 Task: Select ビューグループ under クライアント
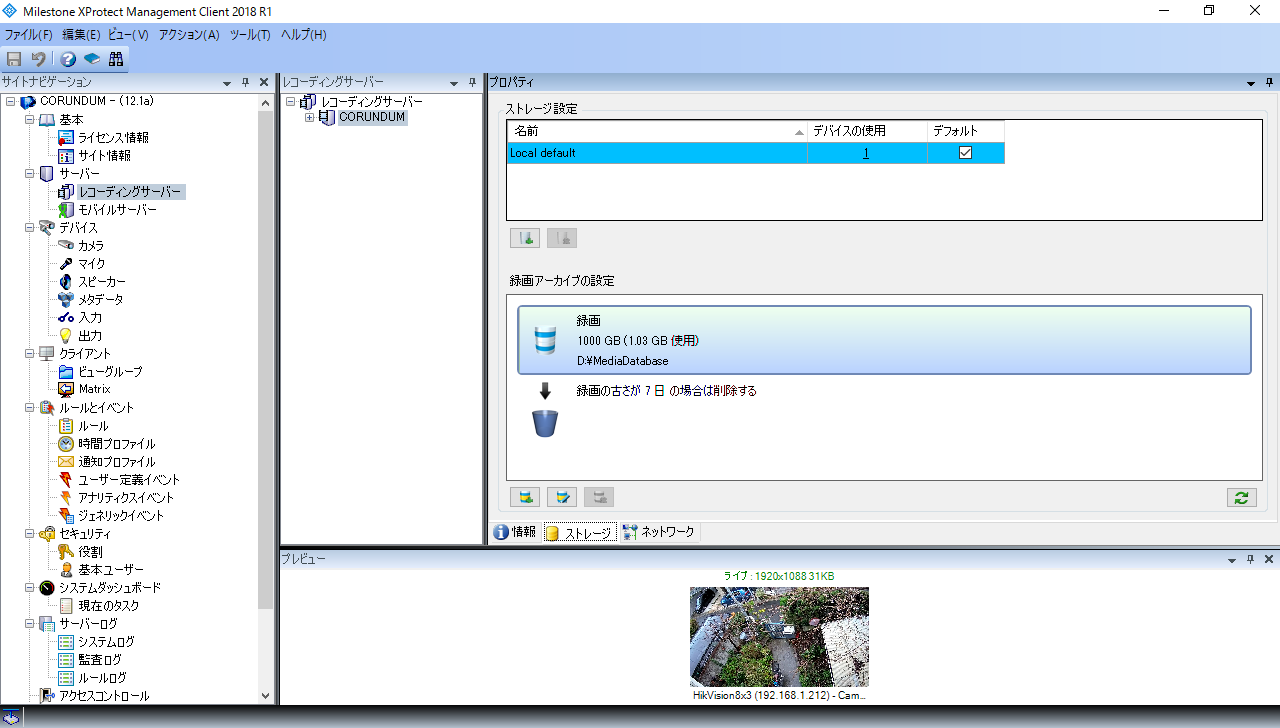[110, 372]
